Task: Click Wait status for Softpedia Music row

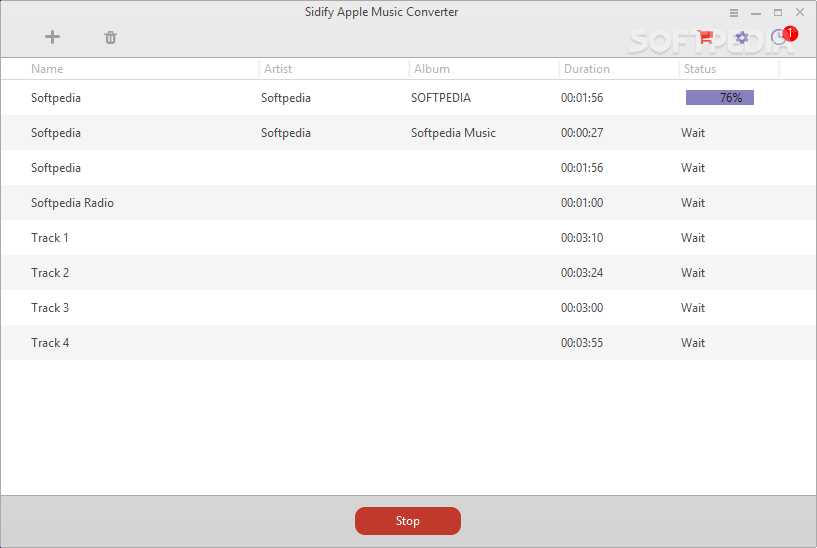Action: [x=693, y=133]
